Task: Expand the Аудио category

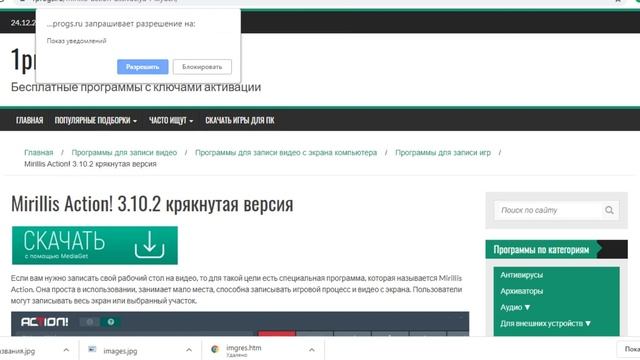Action: click(x=515, y=307)
